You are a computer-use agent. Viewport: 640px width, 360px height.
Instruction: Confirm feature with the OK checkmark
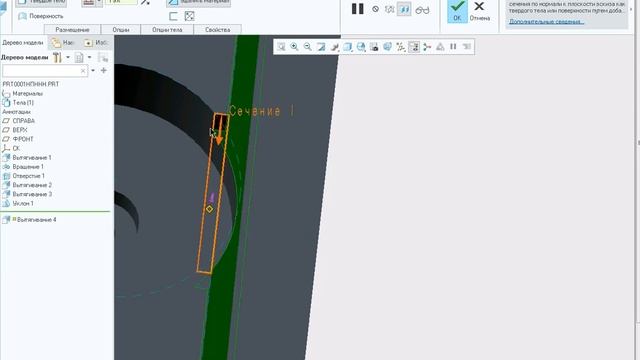(x=457, y=11)
